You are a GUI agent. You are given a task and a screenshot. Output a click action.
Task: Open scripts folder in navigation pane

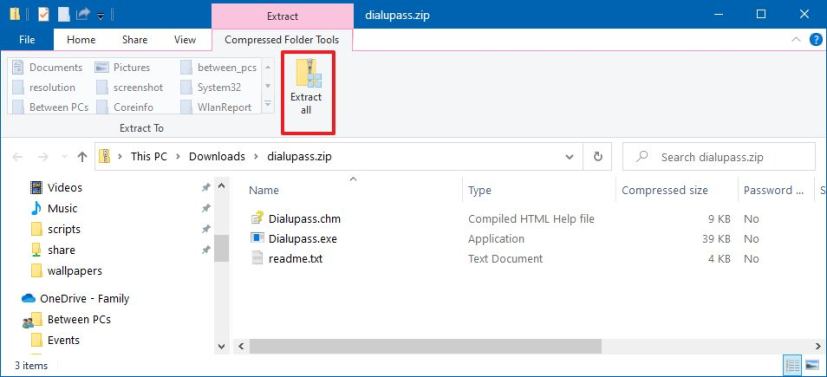click(x=55, y=229)
